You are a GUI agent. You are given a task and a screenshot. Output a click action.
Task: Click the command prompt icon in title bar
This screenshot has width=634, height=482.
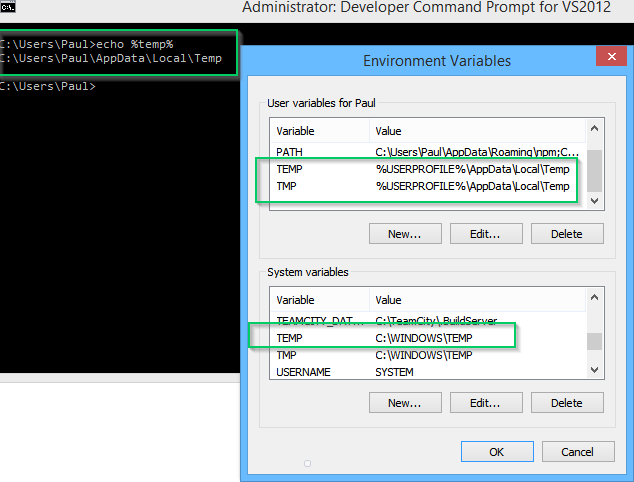pyautogui.click(x=8, y=6)
